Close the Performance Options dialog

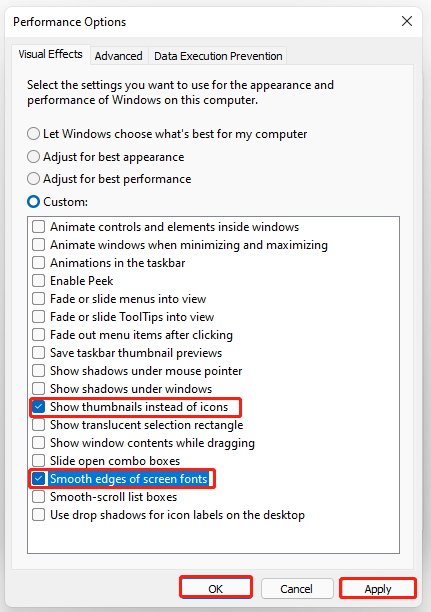407,21
